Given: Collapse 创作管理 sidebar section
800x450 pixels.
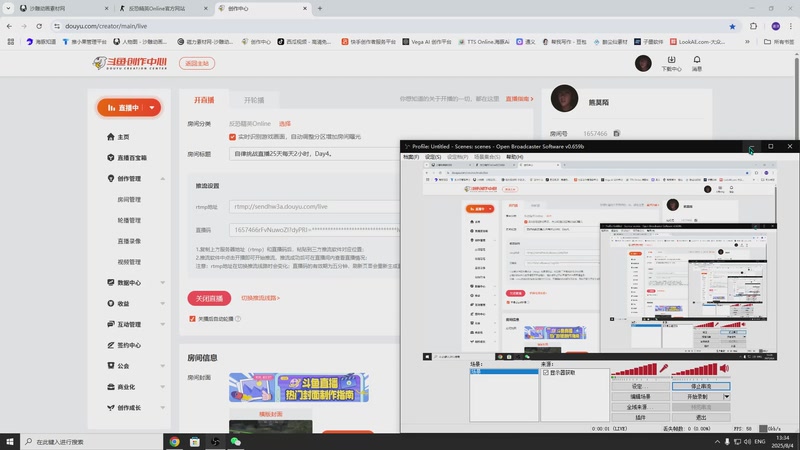Looking at the screenshot, I should click(163, 179).
